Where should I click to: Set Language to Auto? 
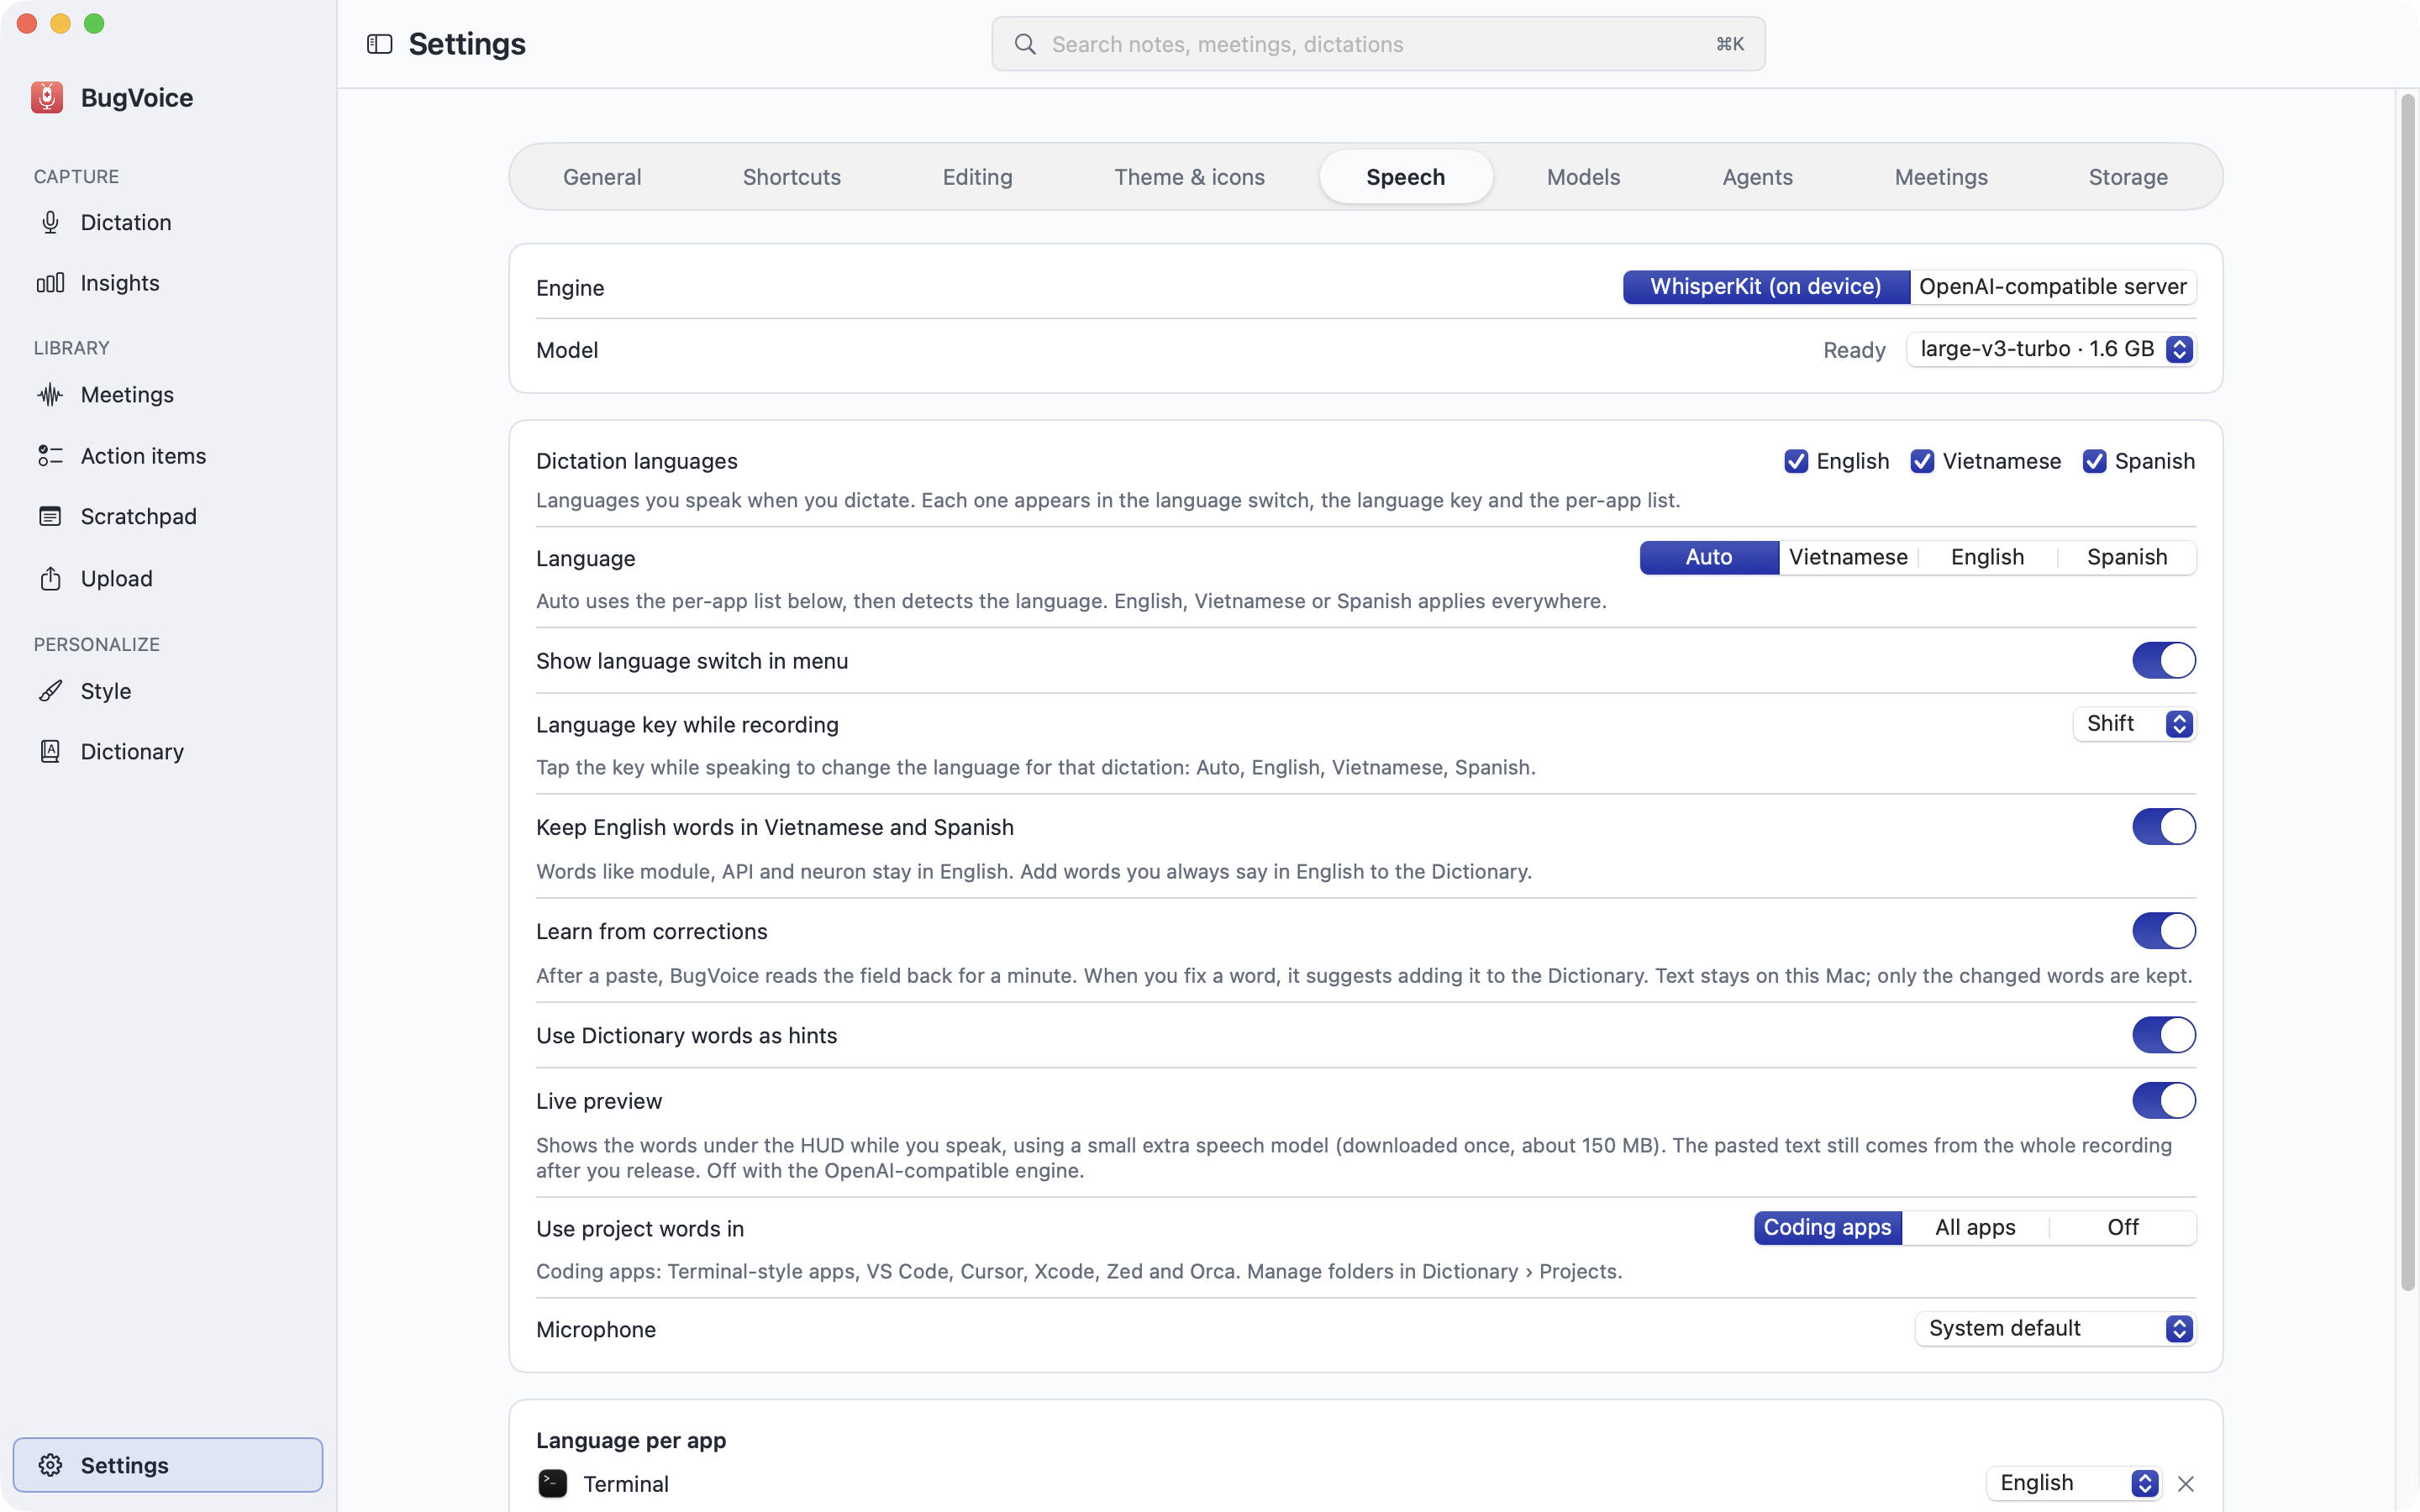(1708, 557)
